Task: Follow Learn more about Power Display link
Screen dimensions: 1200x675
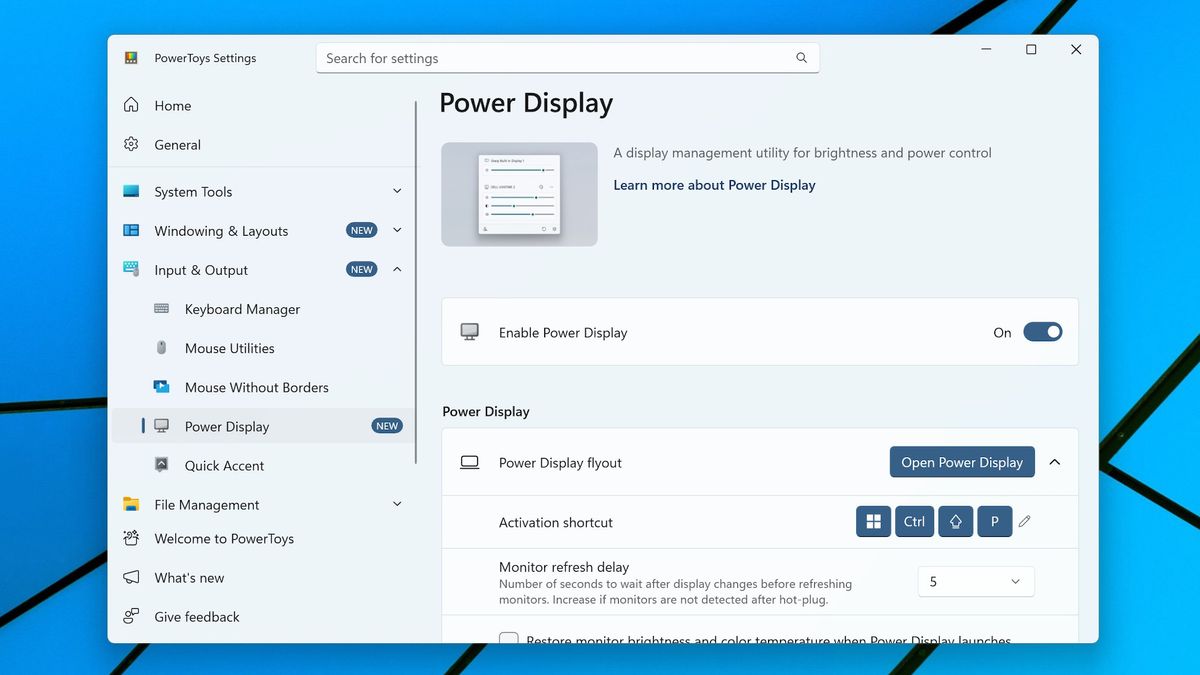Action: pyautogui.click(x=714, y=185)
